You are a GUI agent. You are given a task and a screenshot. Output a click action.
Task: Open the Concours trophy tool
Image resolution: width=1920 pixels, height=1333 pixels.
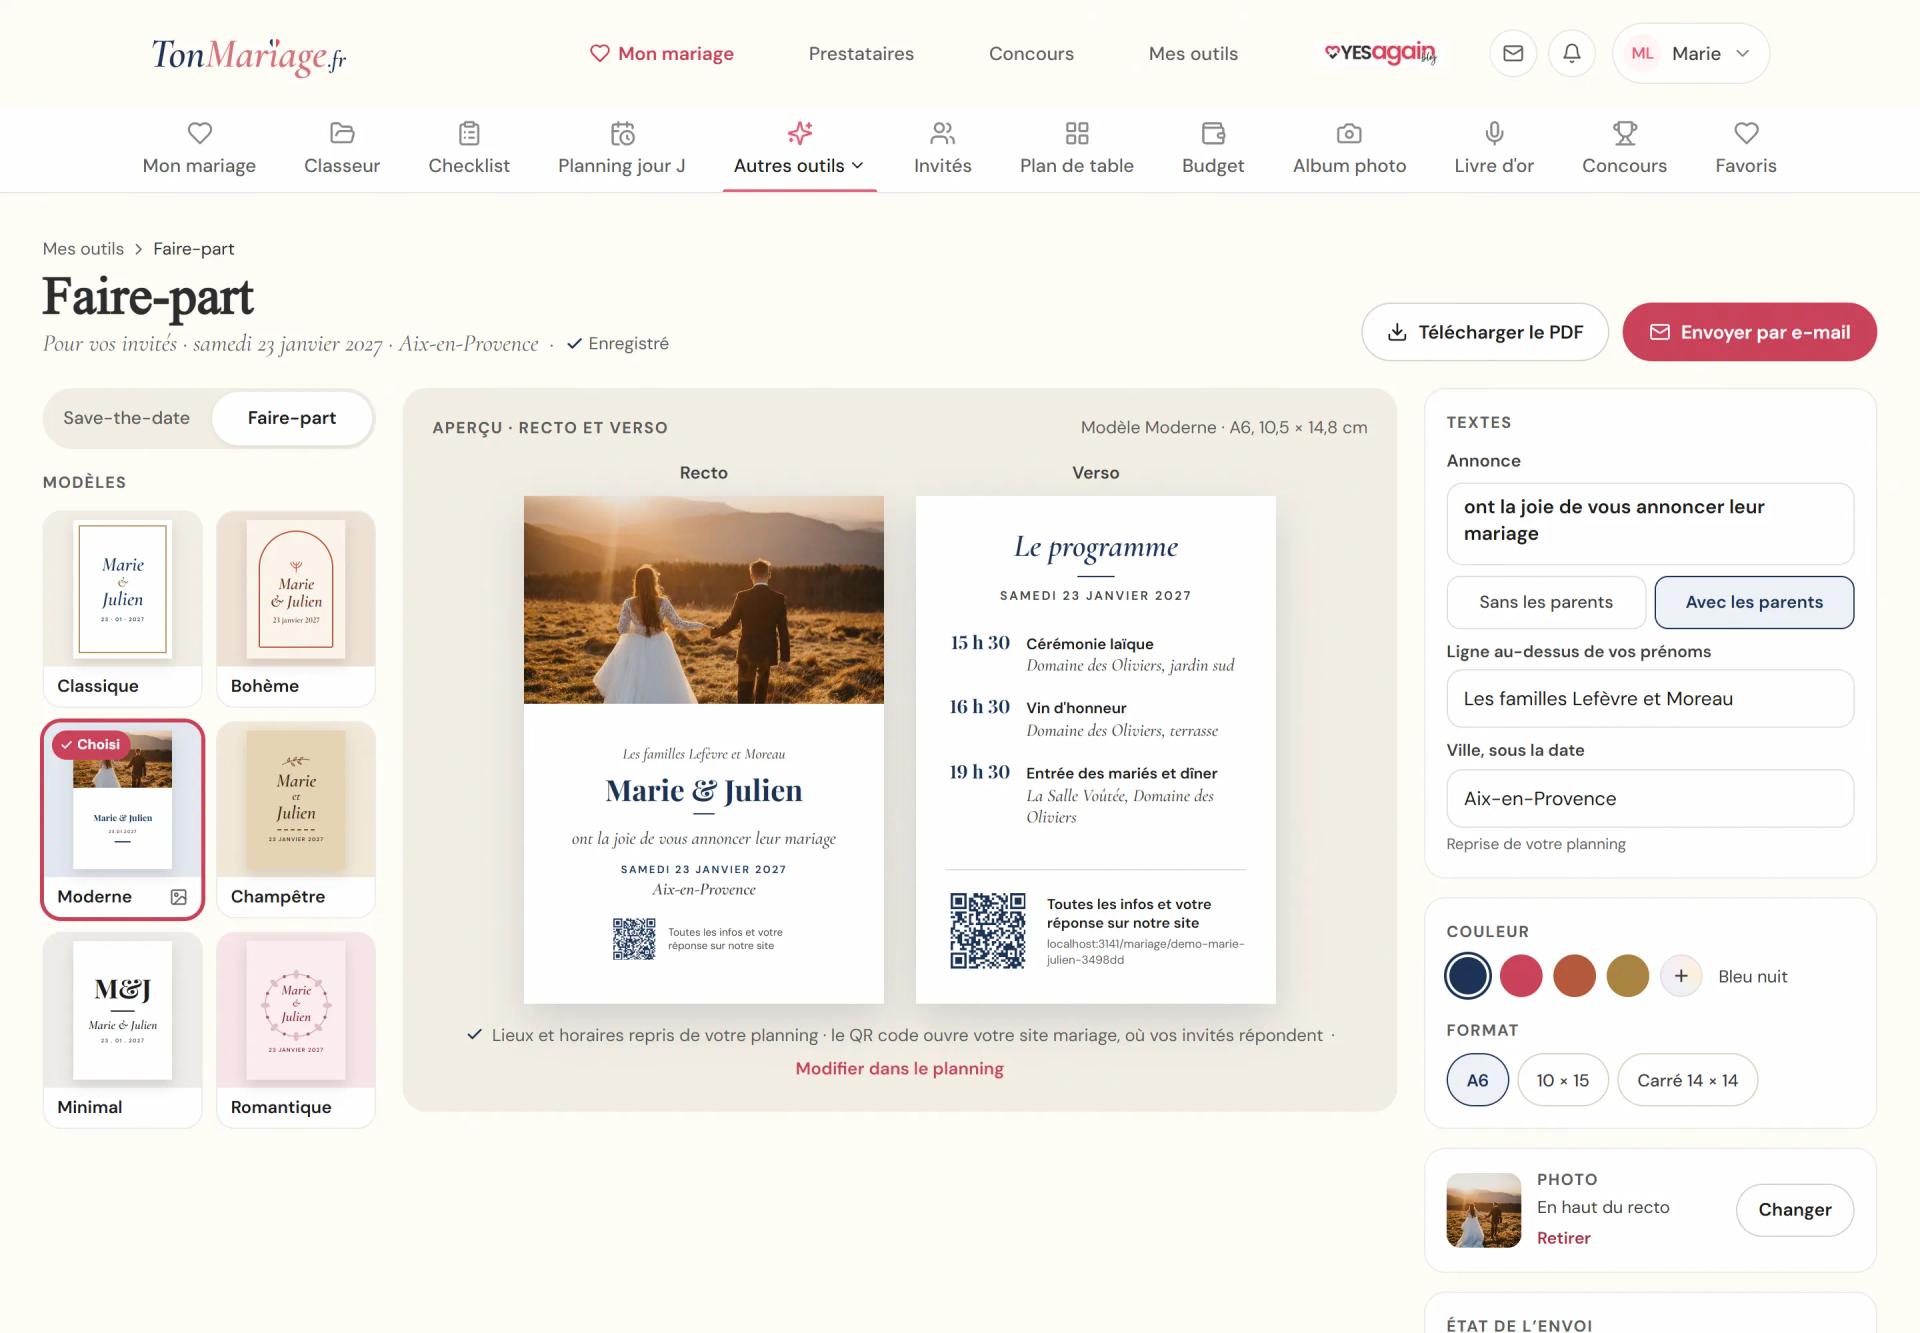(x=1624, y=149)
